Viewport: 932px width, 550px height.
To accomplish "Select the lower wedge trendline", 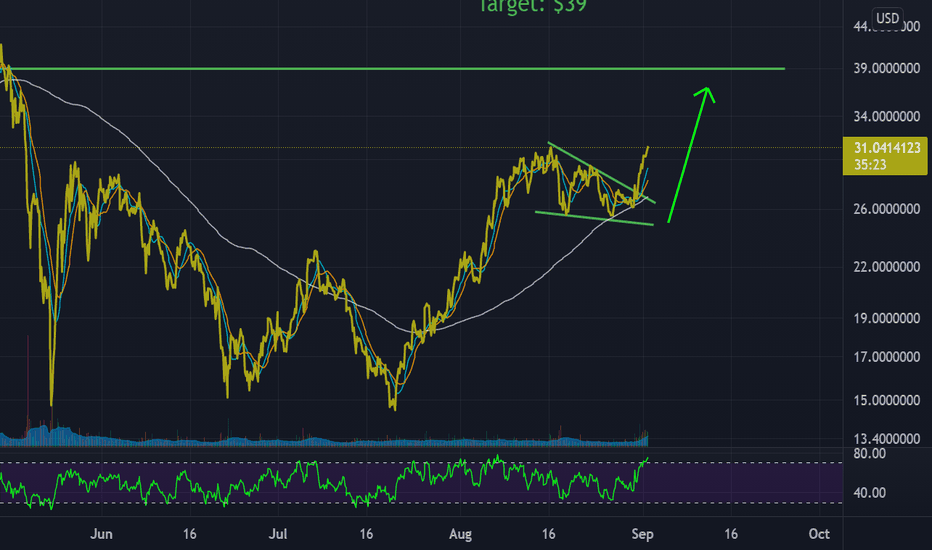I will click(594, 218).
